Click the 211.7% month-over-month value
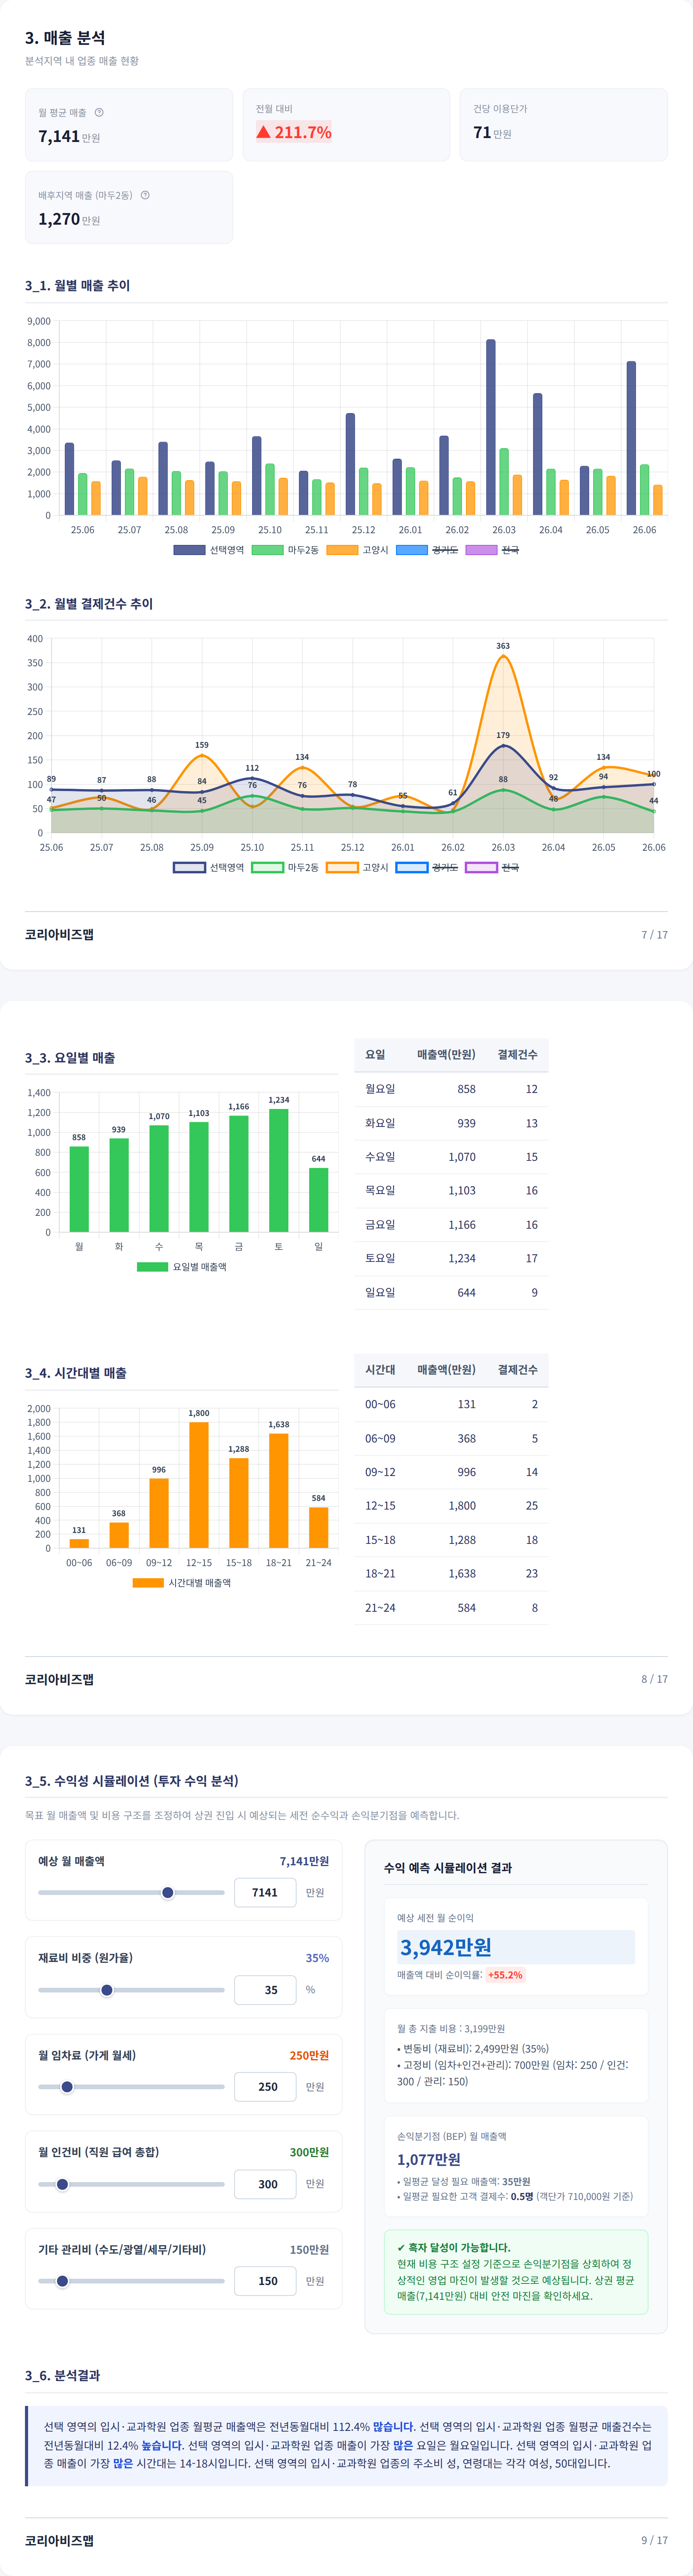This screenshot has height=2576, width=693. 303,132
